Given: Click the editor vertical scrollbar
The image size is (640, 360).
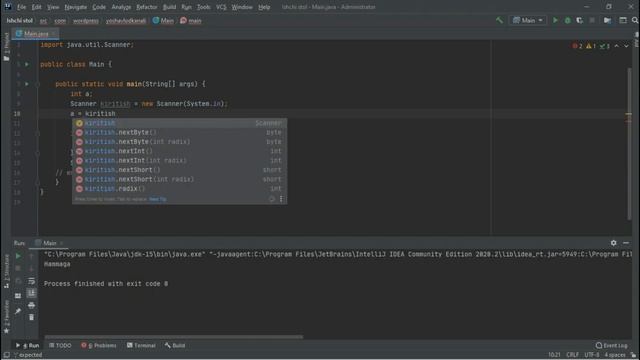Looking at the screenshot, I should pos(629,144).
